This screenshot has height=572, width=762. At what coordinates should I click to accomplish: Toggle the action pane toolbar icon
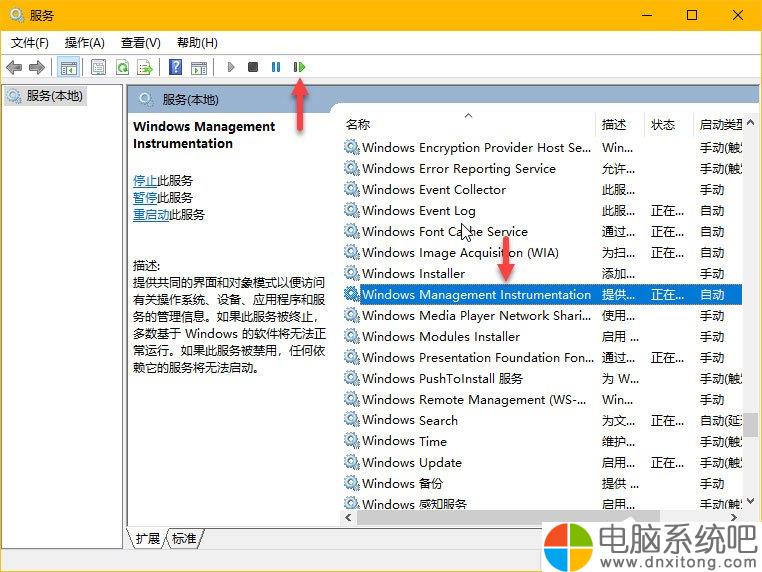[199, 67]
